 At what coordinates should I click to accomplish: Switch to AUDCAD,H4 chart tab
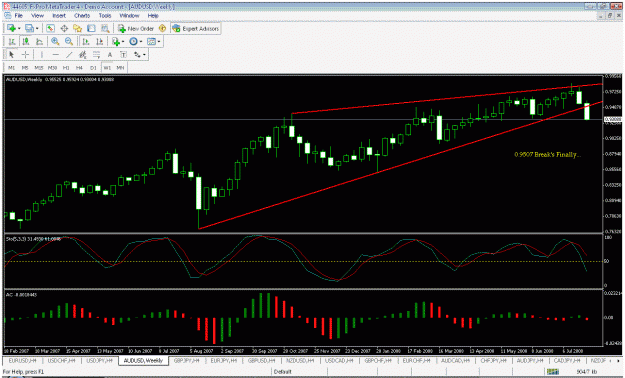(455, 360)
